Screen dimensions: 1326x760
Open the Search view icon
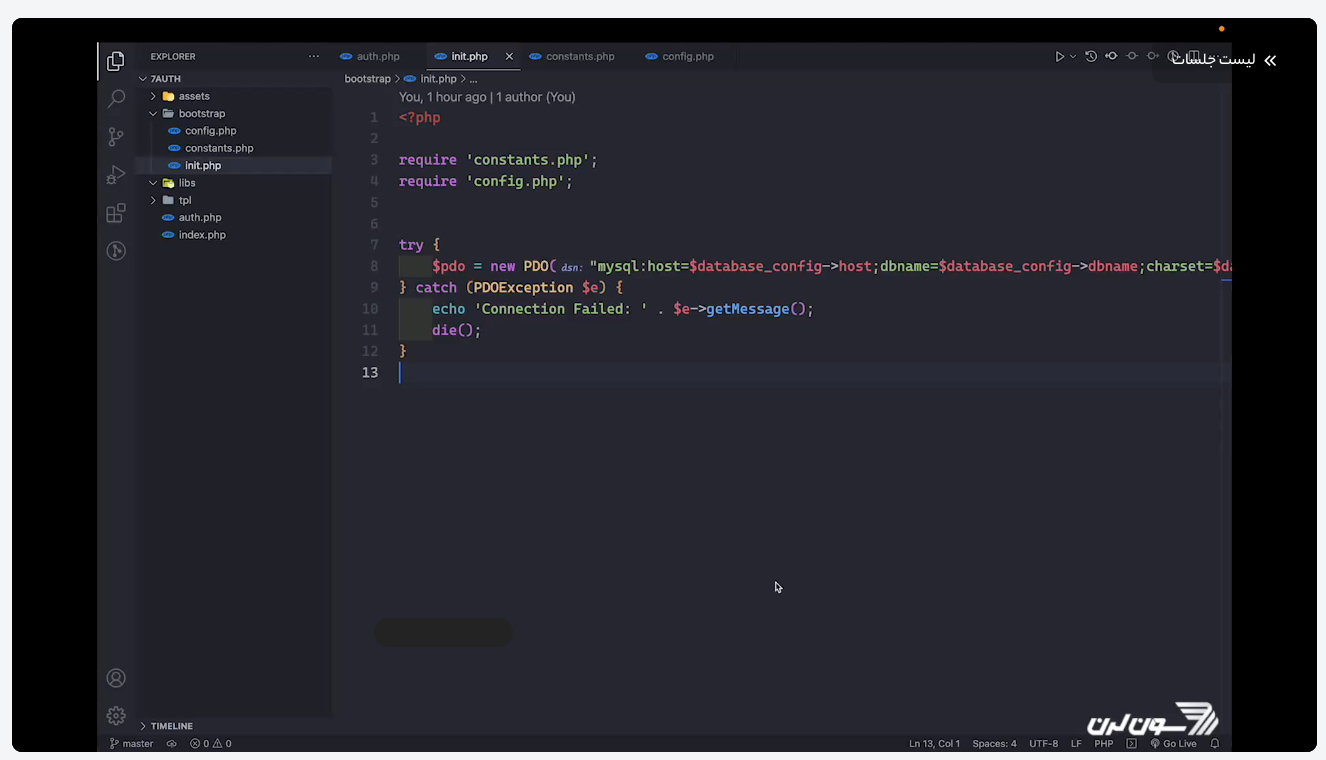[x=116, y=98]
